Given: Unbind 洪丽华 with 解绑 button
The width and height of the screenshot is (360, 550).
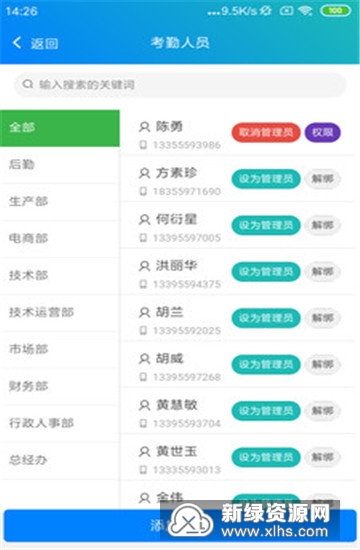Looking at the screenshot, I should 322,271.
